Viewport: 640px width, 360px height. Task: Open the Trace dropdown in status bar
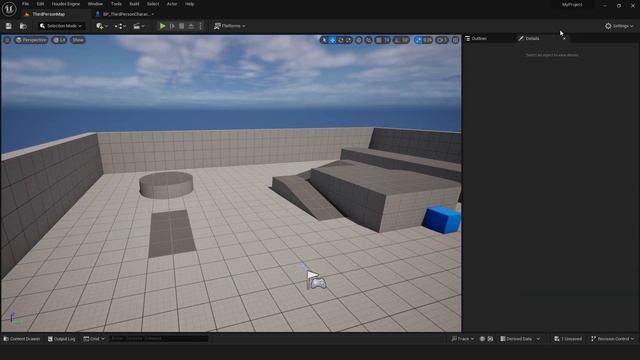[462, 339]
